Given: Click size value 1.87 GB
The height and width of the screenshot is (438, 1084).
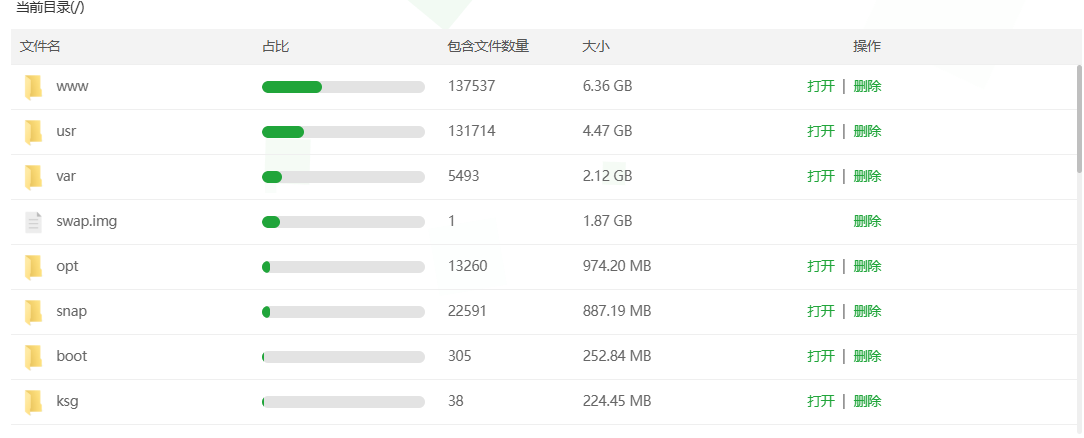Looking at the screenshot, I should [x=607, y=221].
